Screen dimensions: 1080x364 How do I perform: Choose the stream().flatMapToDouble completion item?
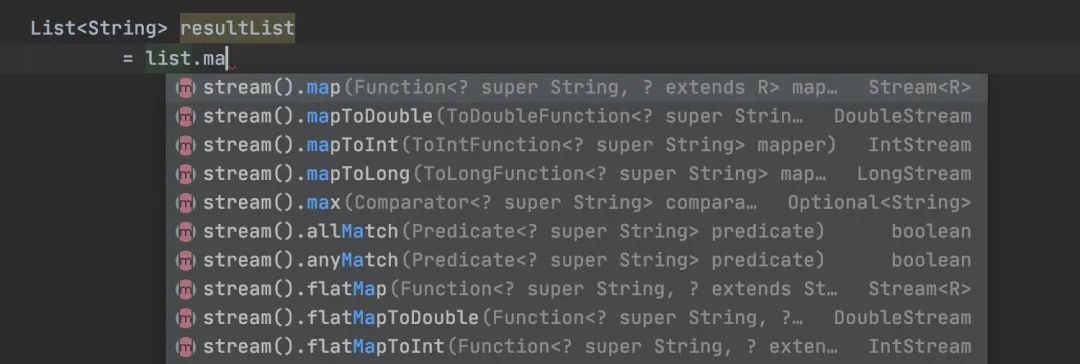coord(577,318)
